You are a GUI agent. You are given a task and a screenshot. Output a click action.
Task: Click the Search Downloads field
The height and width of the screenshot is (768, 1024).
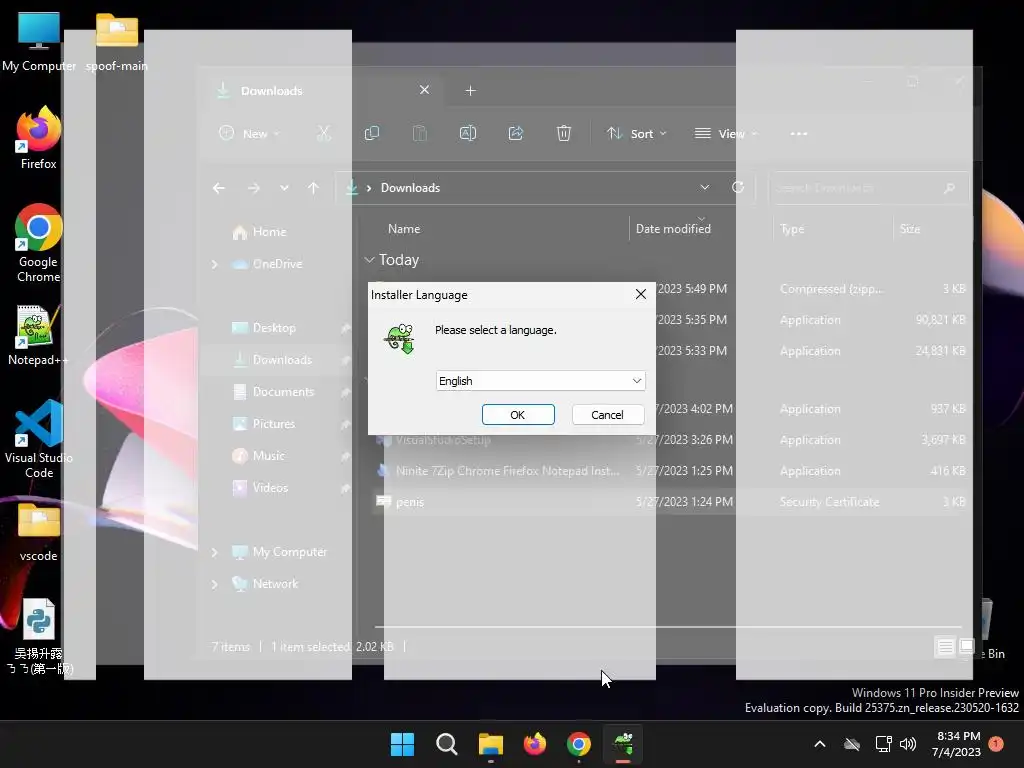867,188
